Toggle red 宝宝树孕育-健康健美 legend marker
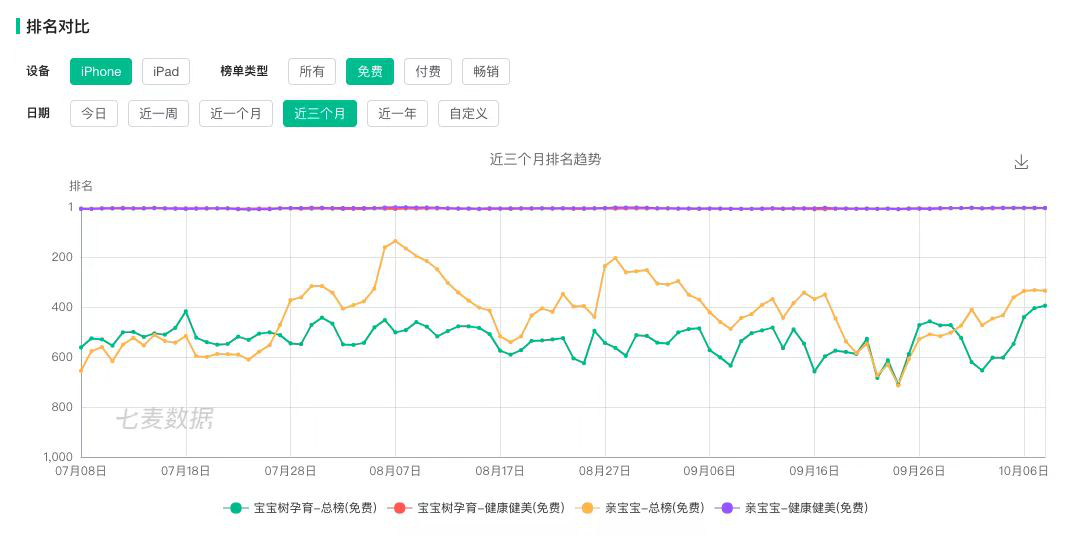The image size is (1079, 536). point(400,508)
